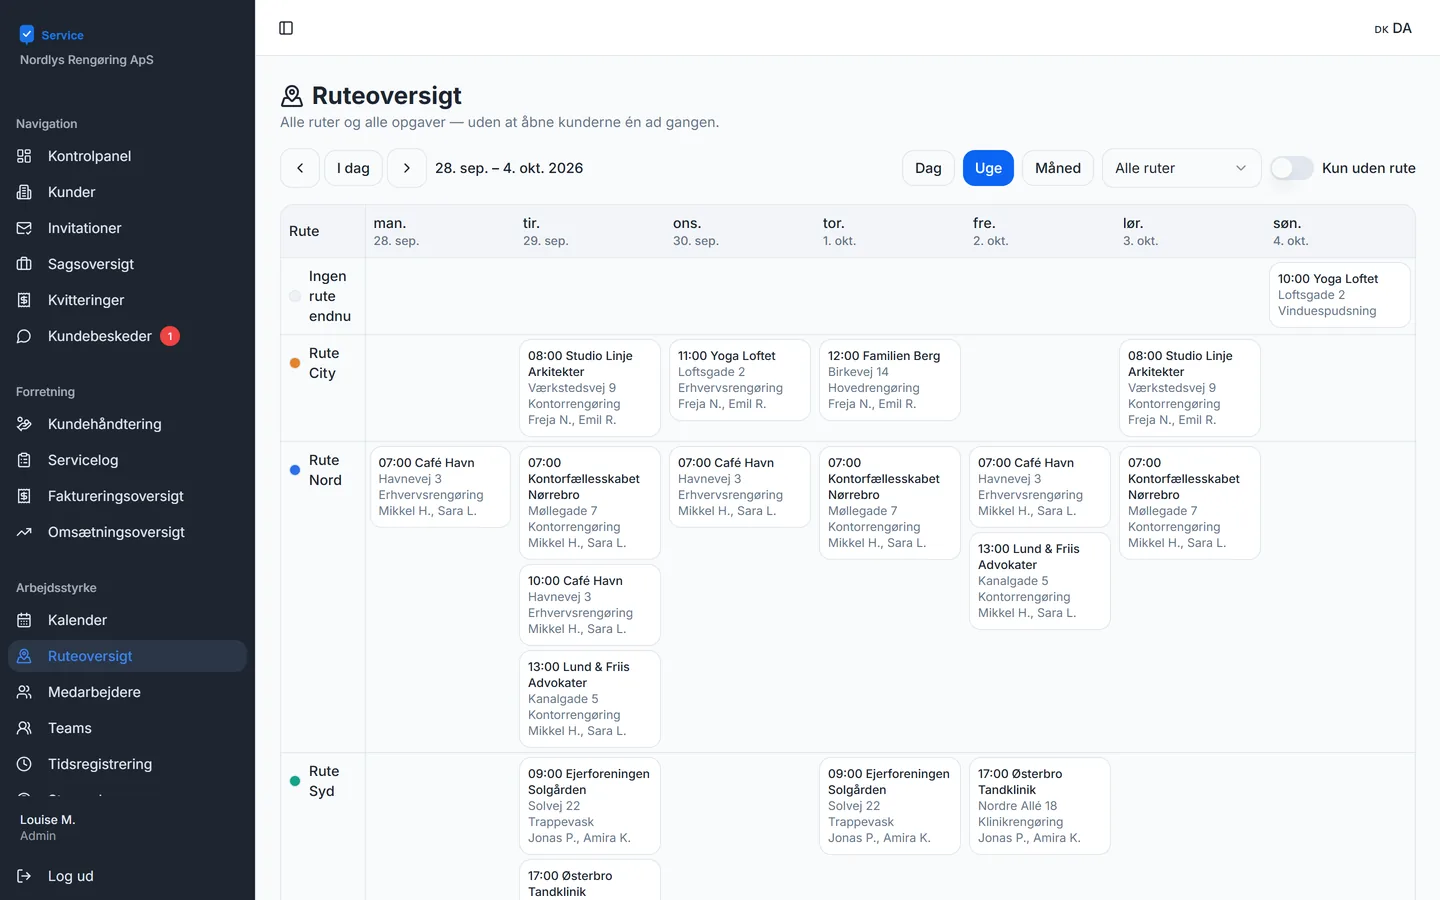
Task: Open 17:00 Østerbro Tandklinik Friday card
Action: (1040, 806)
